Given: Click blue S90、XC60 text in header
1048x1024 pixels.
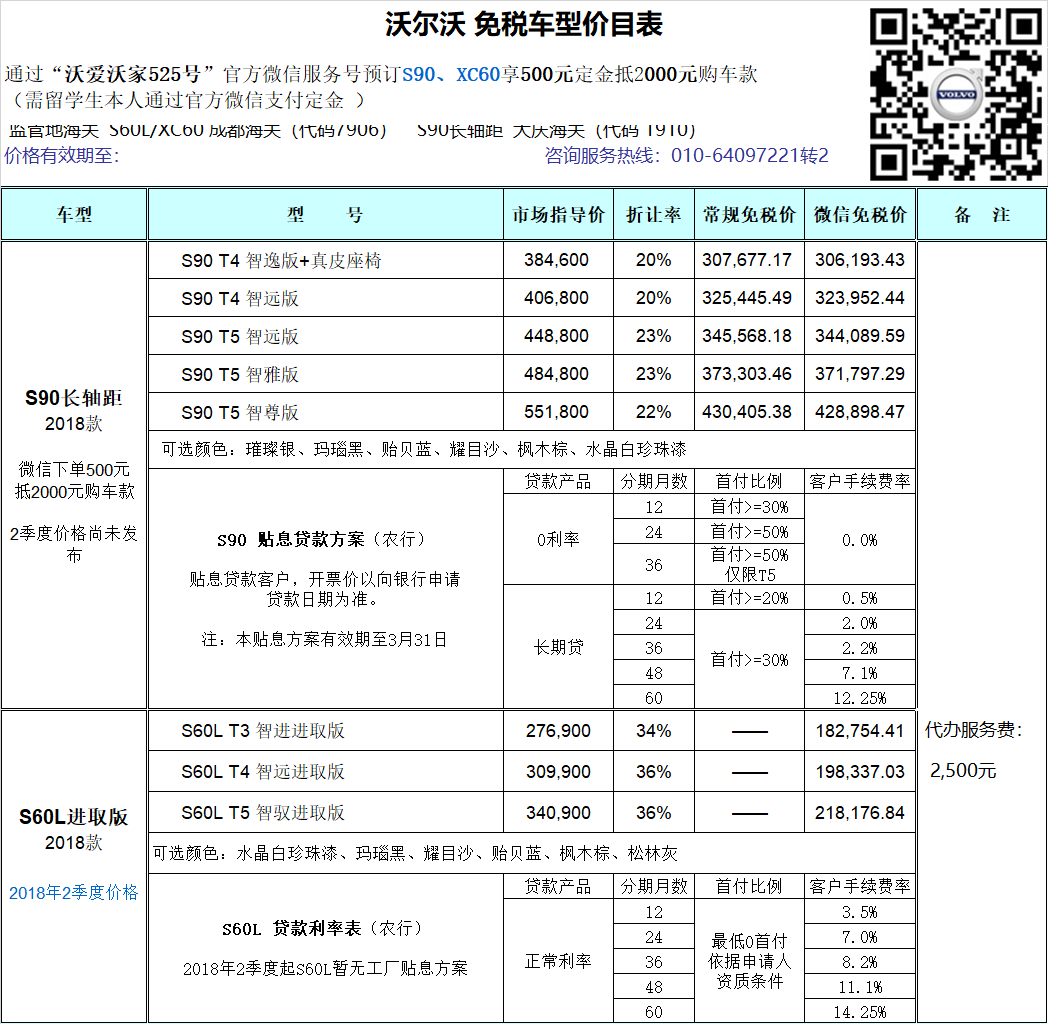Looking at the screenshot, I should coord(451,74).
